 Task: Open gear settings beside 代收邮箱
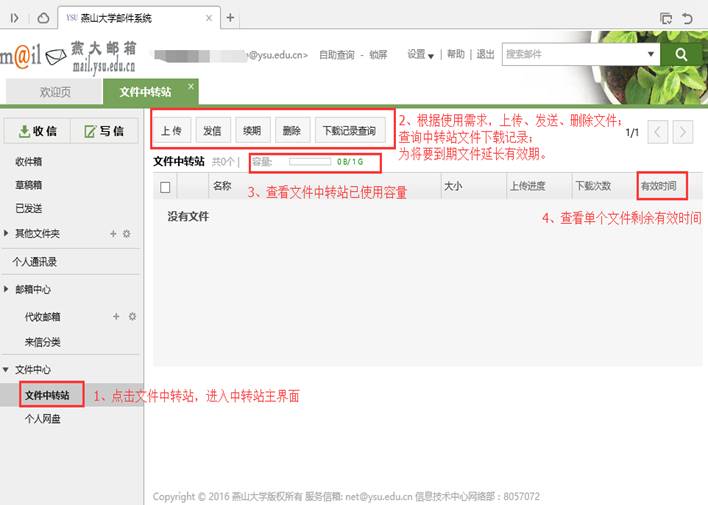[x=131, y=316]
